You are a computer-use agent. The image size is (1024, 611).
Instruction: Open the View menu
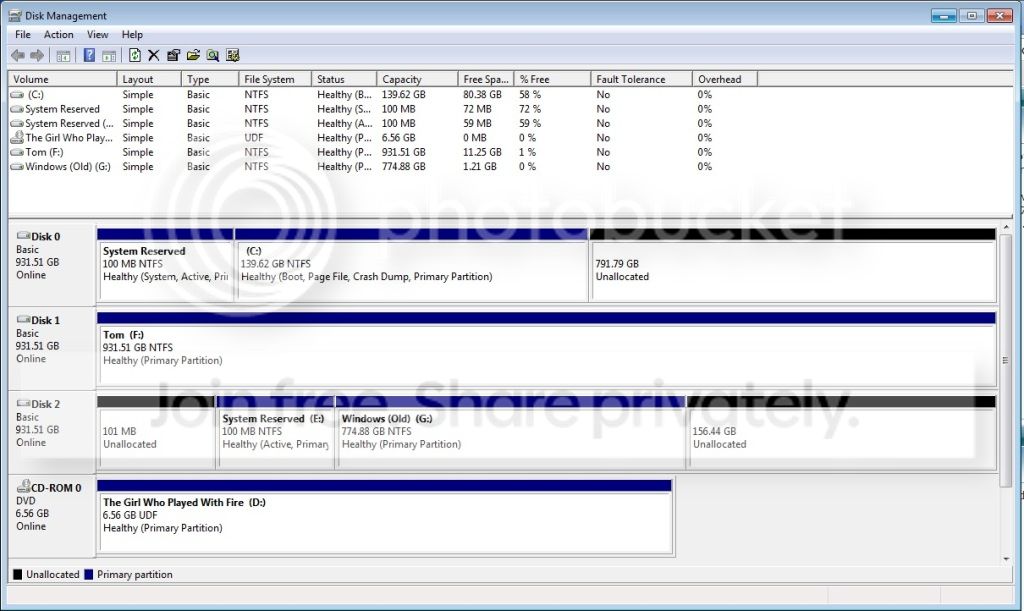(x=97, y=35)
